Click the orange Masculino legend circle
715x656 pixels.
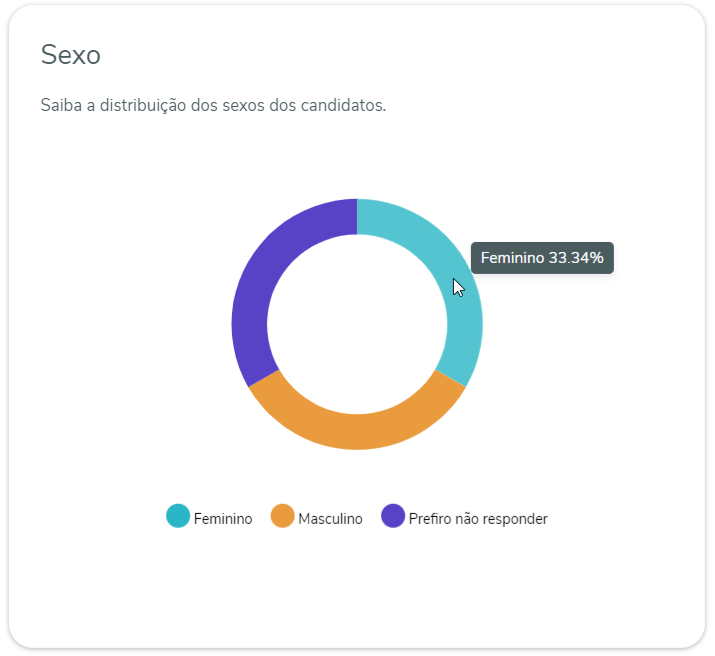pyautogui.click(x=283, y=517)
